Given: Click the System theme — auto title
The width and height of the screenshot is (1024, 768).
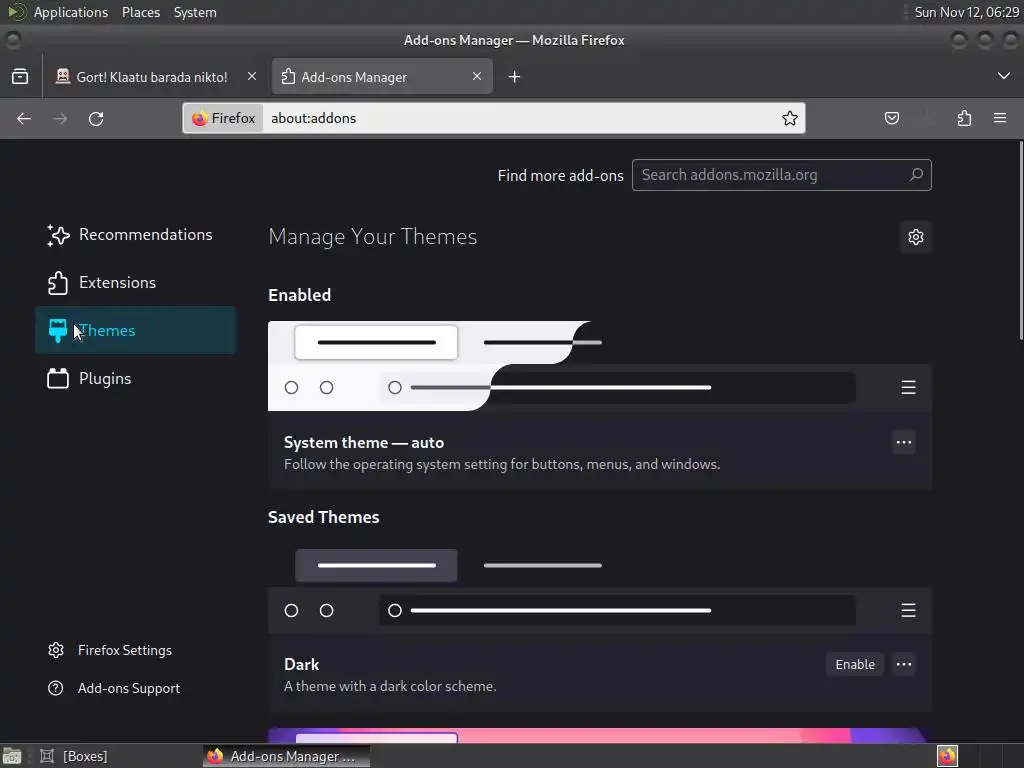Looking at the screenshot, I should [364, 442].
